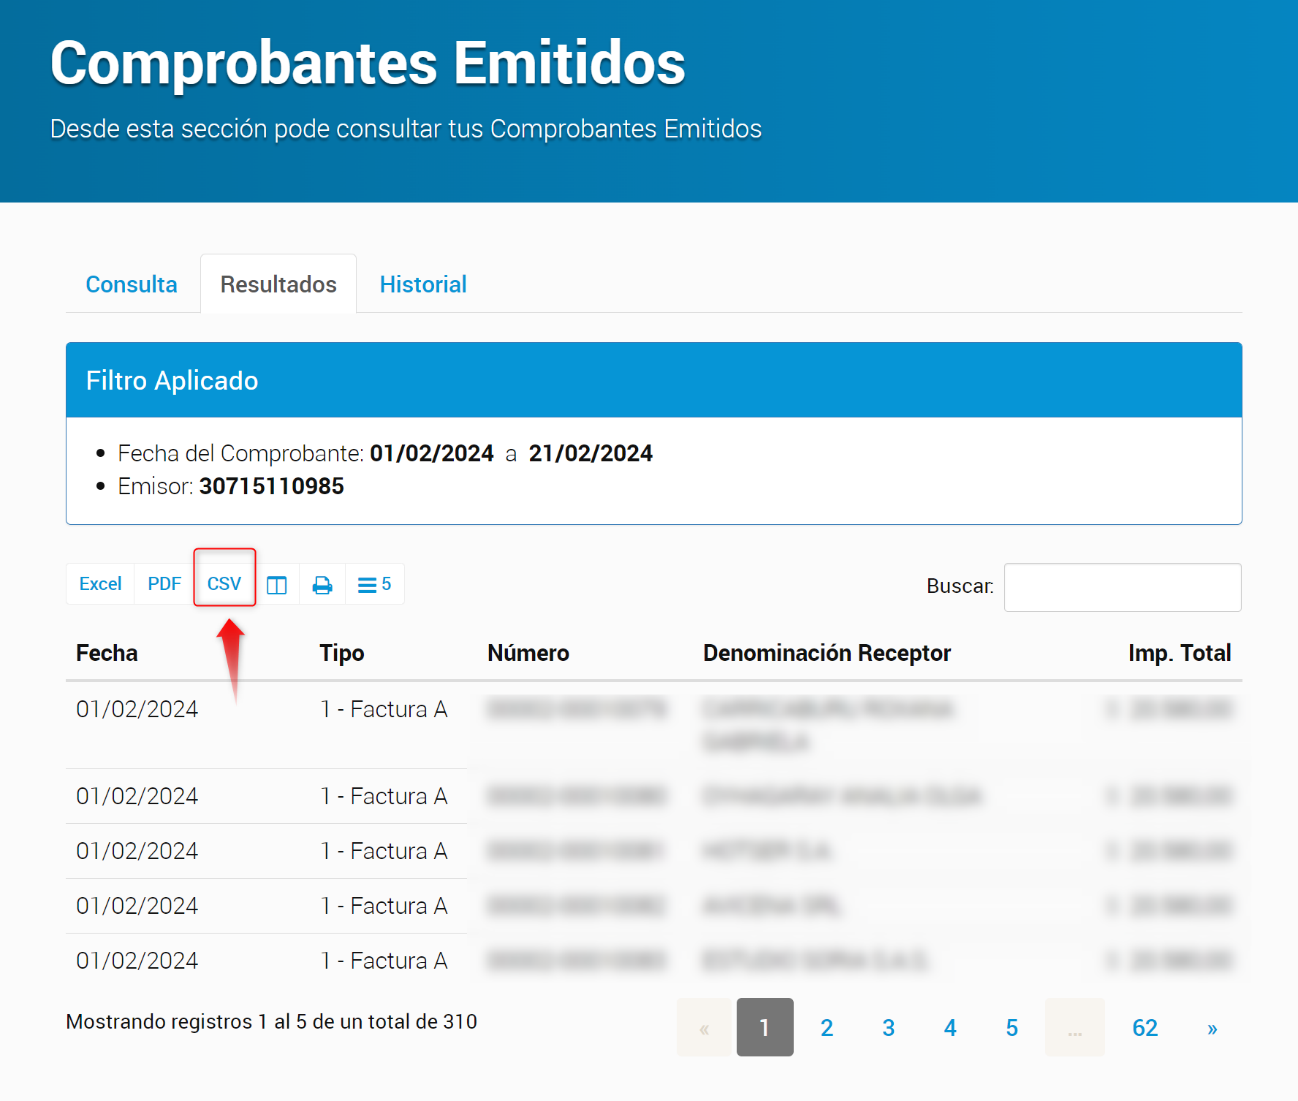Image resolution: width=1298 pixels, height=1101 pixels.
Task: Select the Resultados tab
Action: pos(278,285)
